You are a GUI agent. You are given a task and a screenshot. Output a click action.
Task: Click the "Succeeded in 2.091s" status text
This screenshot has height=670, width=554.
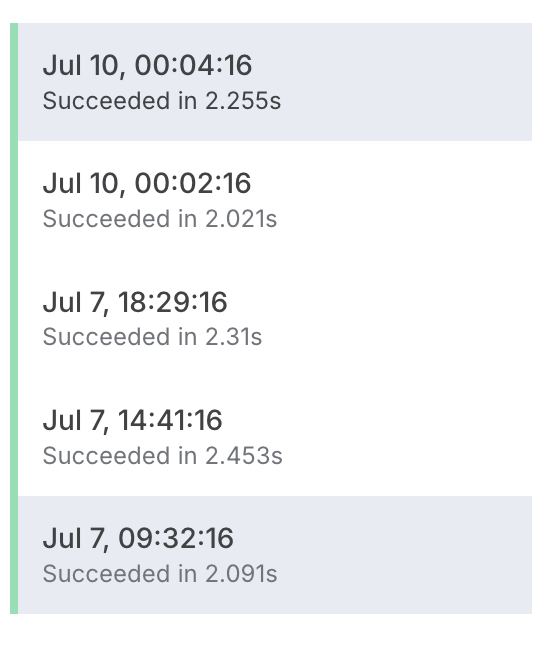160,574
